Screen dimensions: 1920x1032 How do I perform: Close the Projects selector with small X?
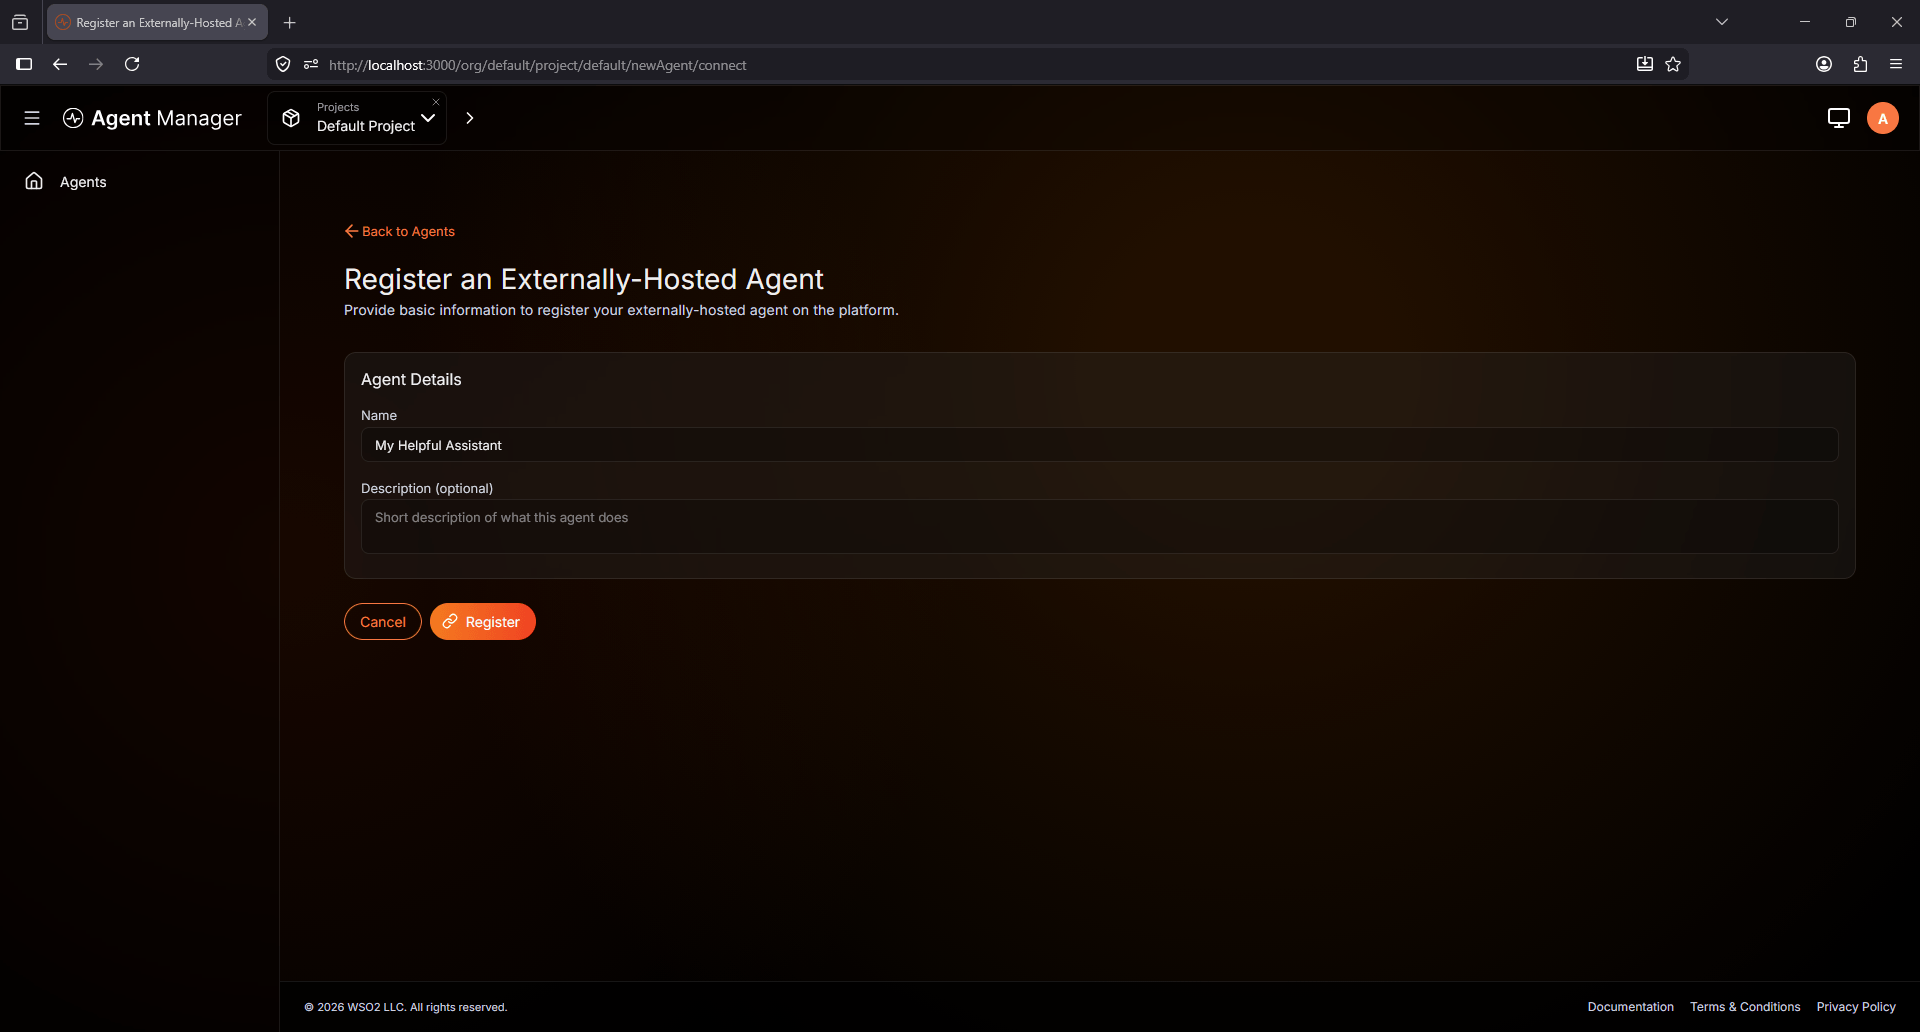click(x=436, y=102)
